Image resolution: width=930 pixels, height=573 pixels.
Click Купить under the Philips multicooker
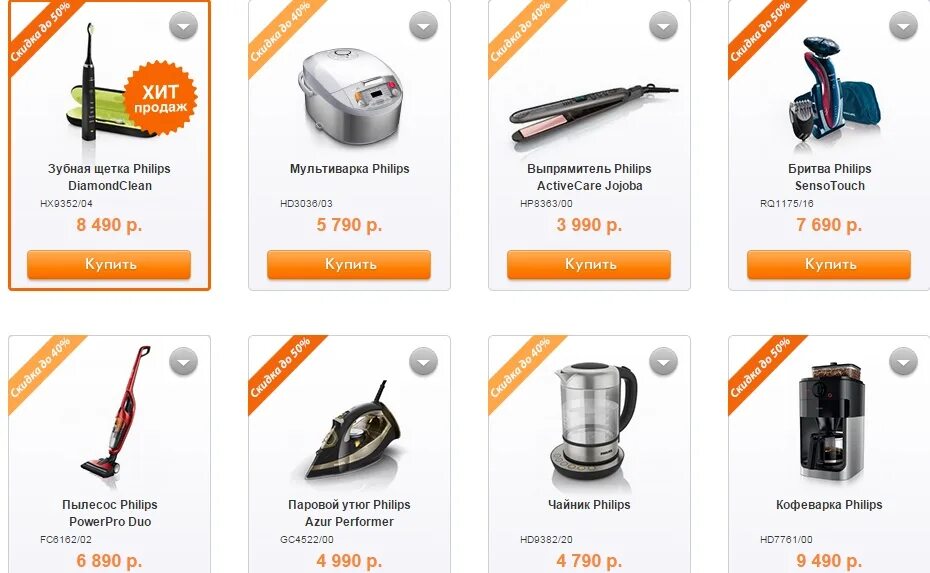point(349,265)
